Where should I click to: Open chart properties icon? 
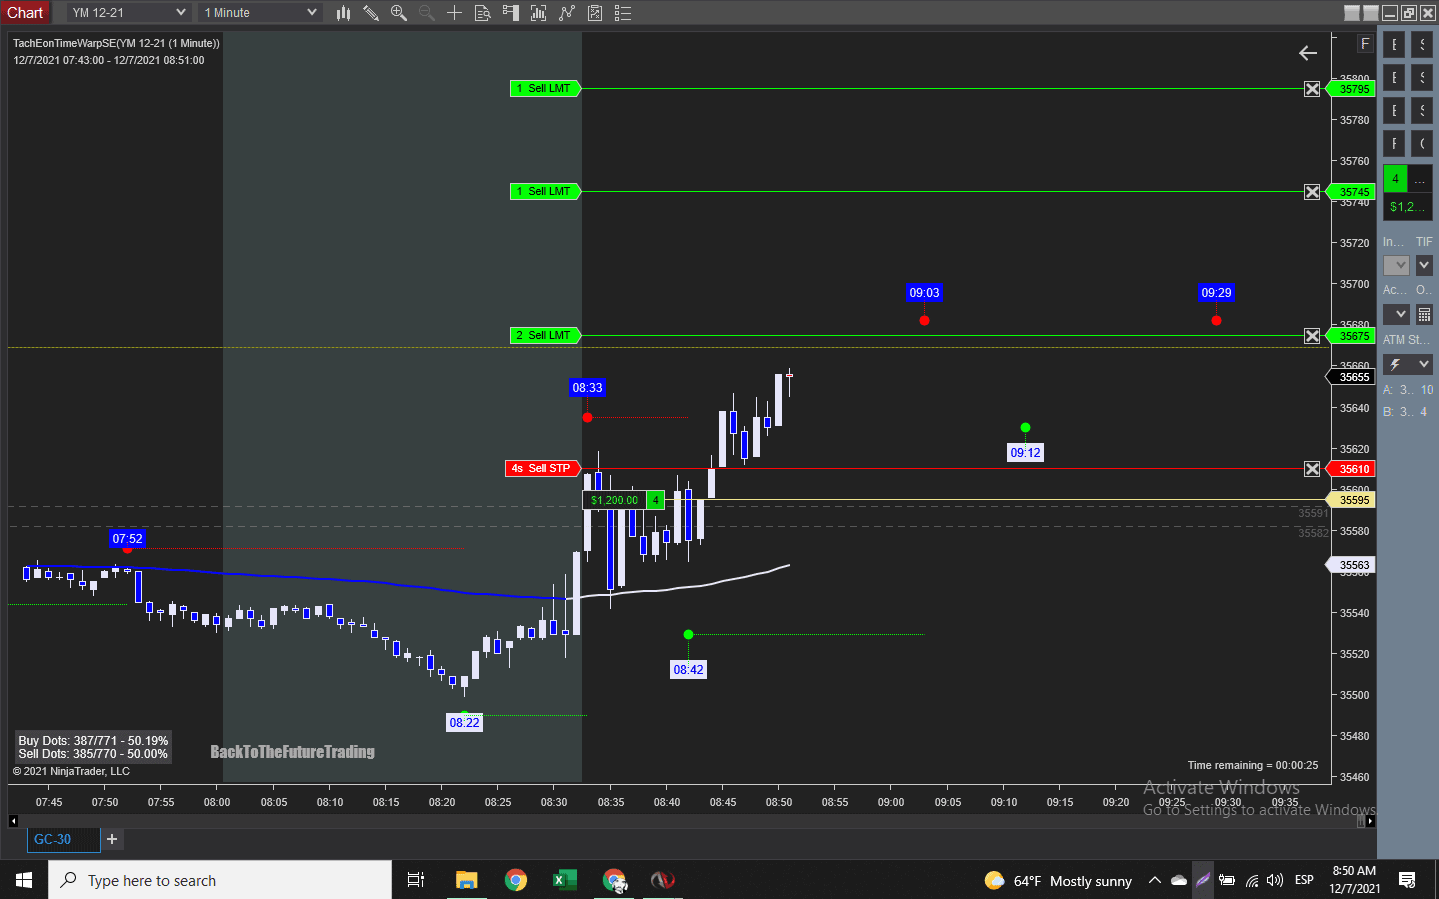point(595,13)
